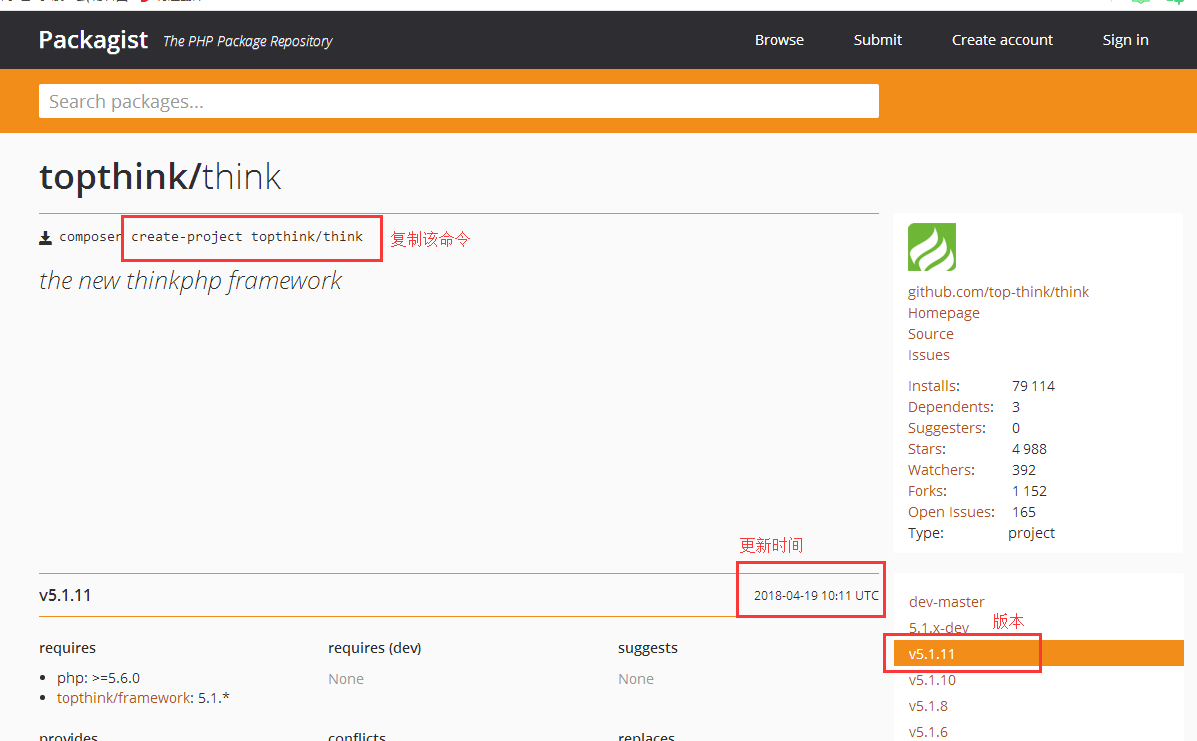This screenshot has width=1197, height=741.
Task: Click the Watchers link
Action: tap(941, 470)
